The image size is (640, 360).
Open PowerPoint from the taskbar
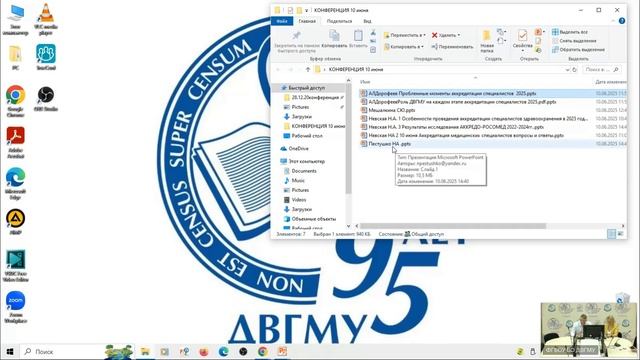coord(282,351)
